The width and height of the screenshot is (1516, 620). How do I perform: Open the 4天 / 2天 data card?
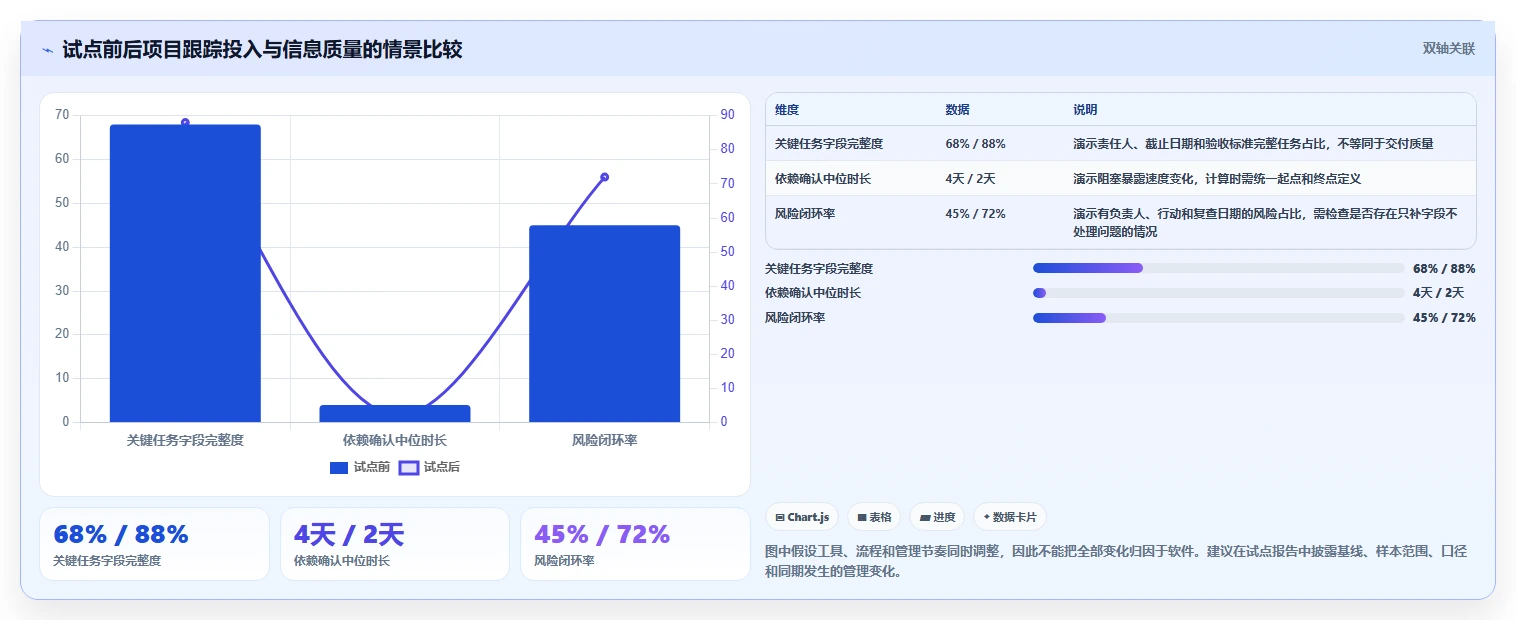point(395,544)
